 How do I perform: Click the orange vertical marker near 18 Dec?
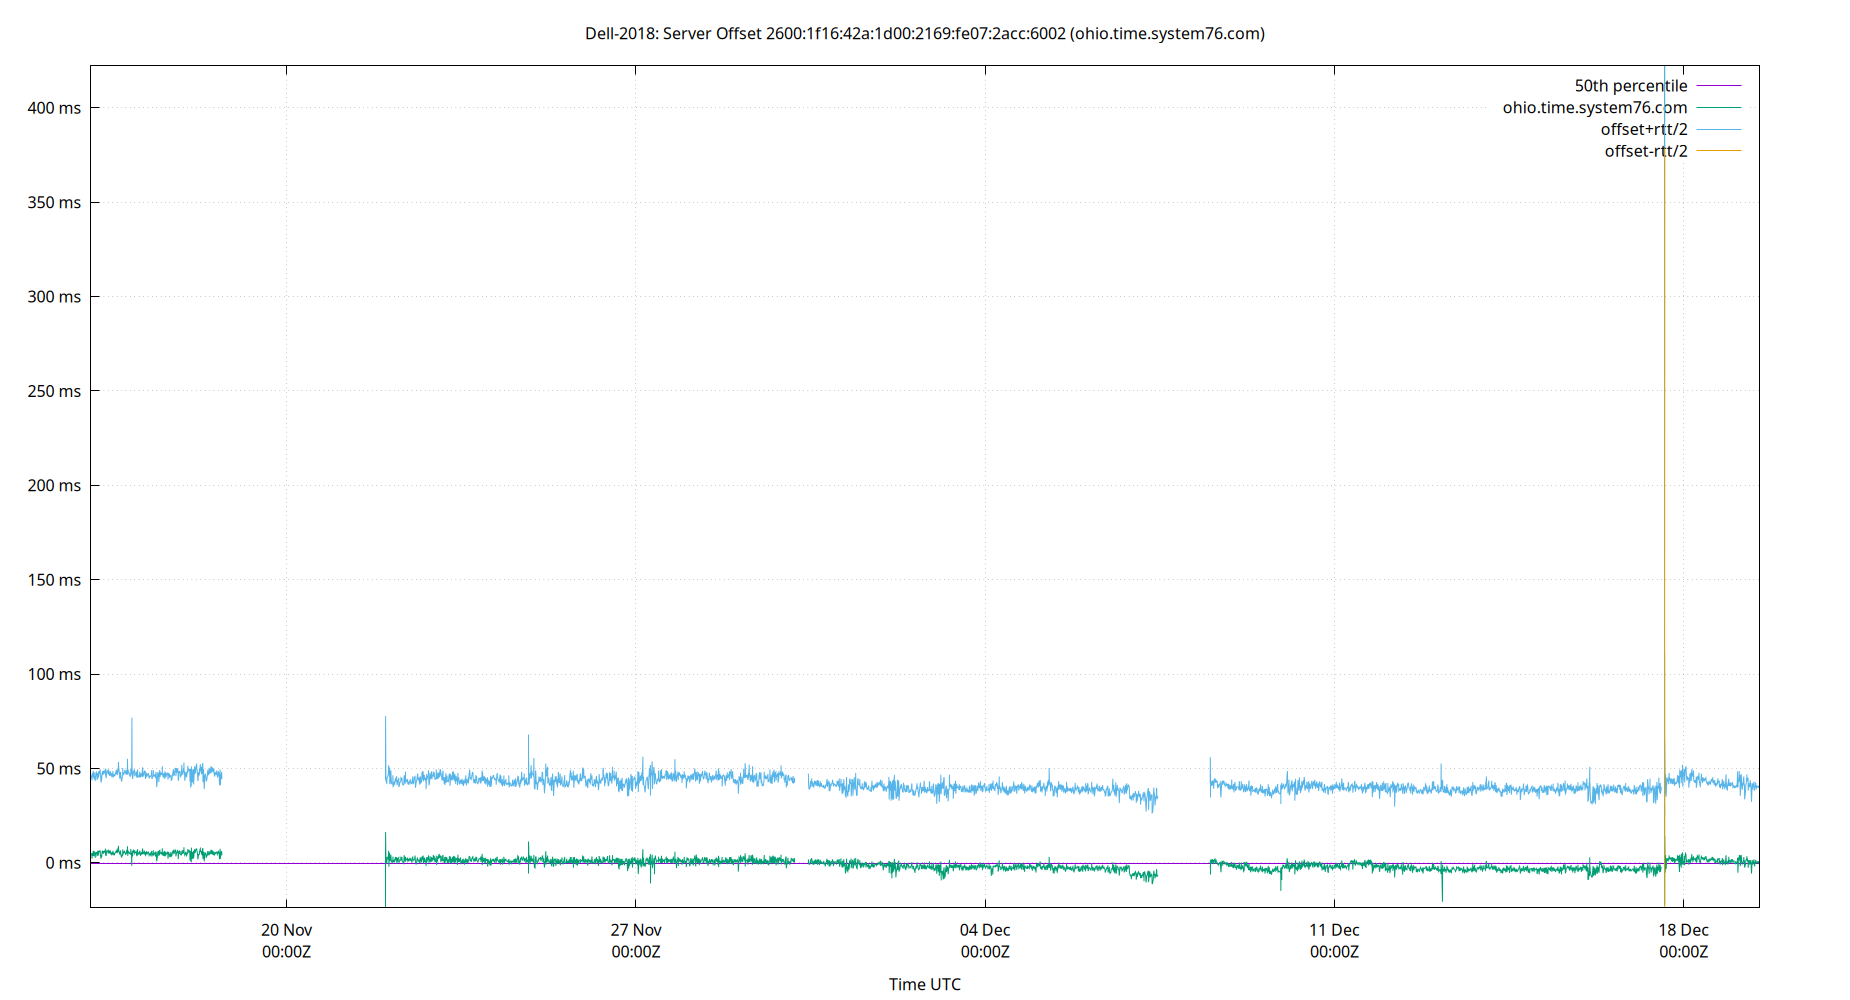1665,500
